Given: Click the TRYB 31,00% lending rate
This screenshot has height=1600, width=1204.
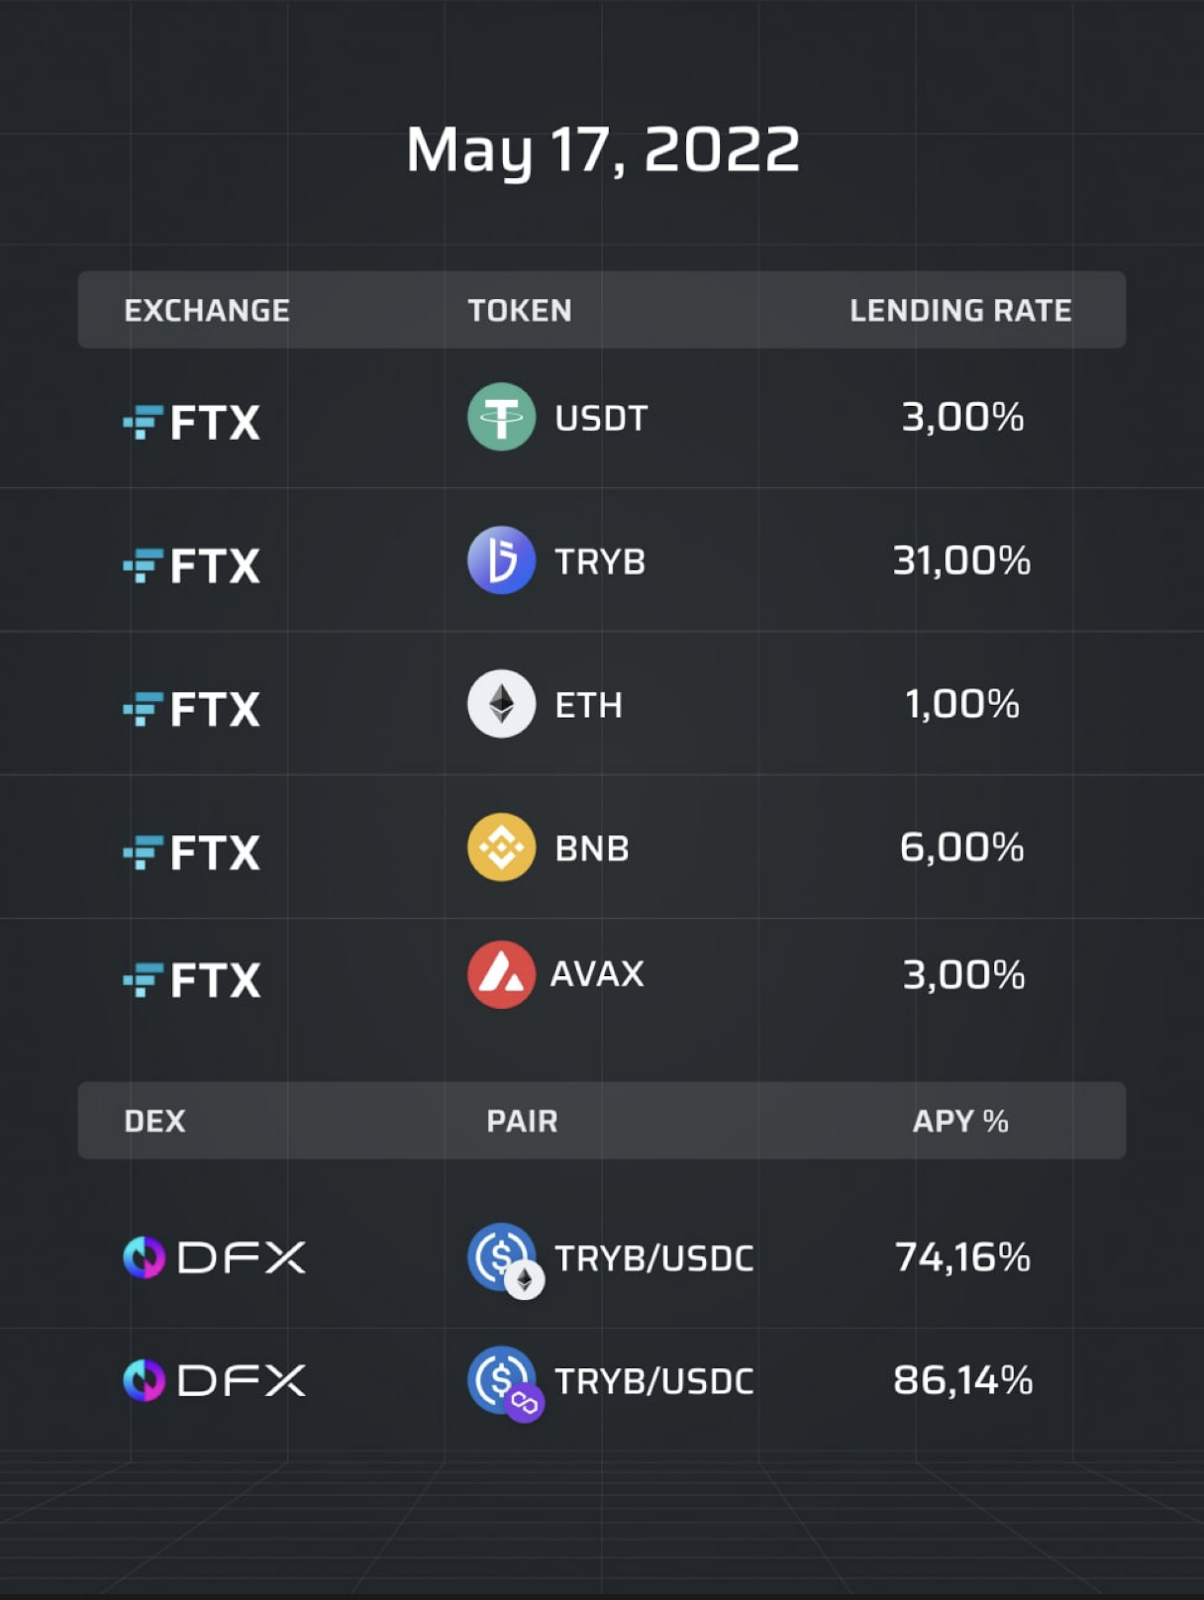Looking at the screenshot, I should coord(962,560).
